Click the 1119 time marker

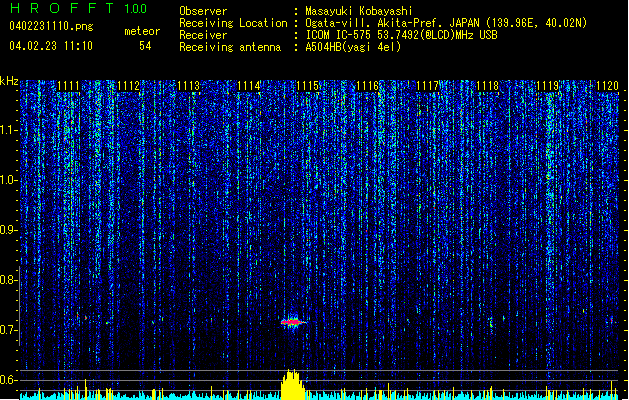point(548,86)
